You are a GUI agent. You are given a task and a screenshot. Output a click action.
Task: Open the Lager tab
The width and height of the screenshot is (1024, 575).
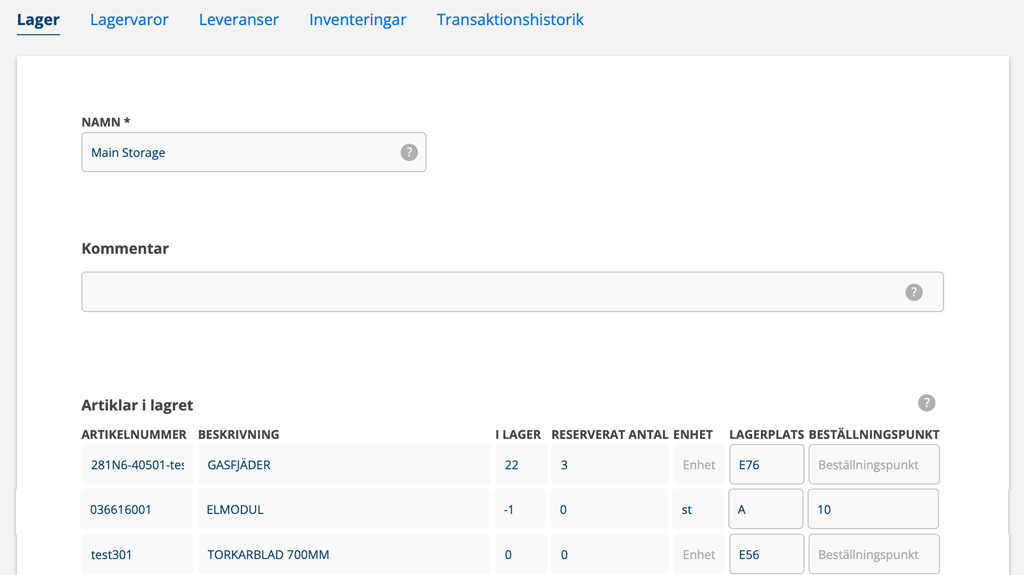[38, 19]
